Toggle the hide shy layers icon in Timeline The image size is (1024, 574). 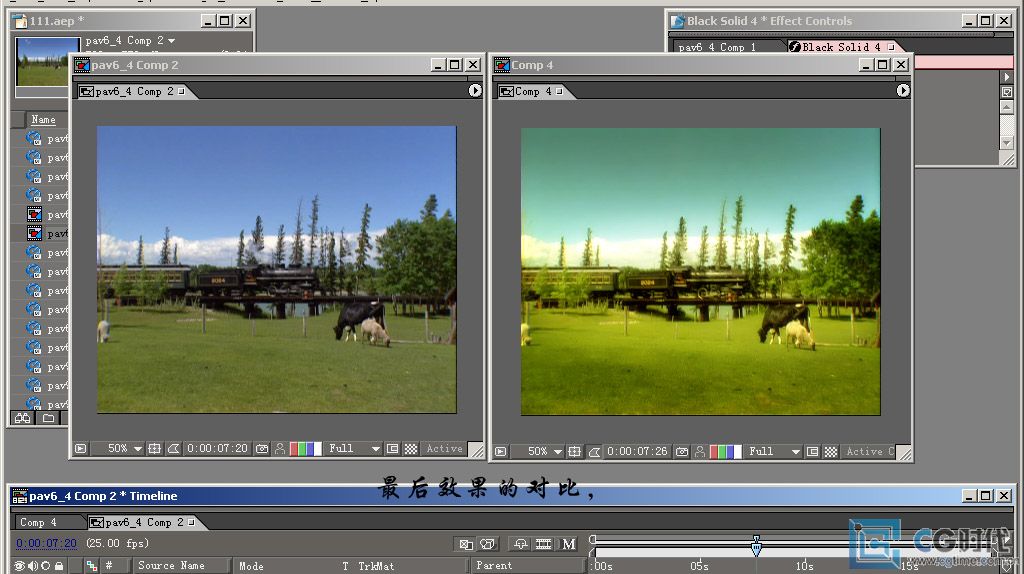tap(466, 544)
